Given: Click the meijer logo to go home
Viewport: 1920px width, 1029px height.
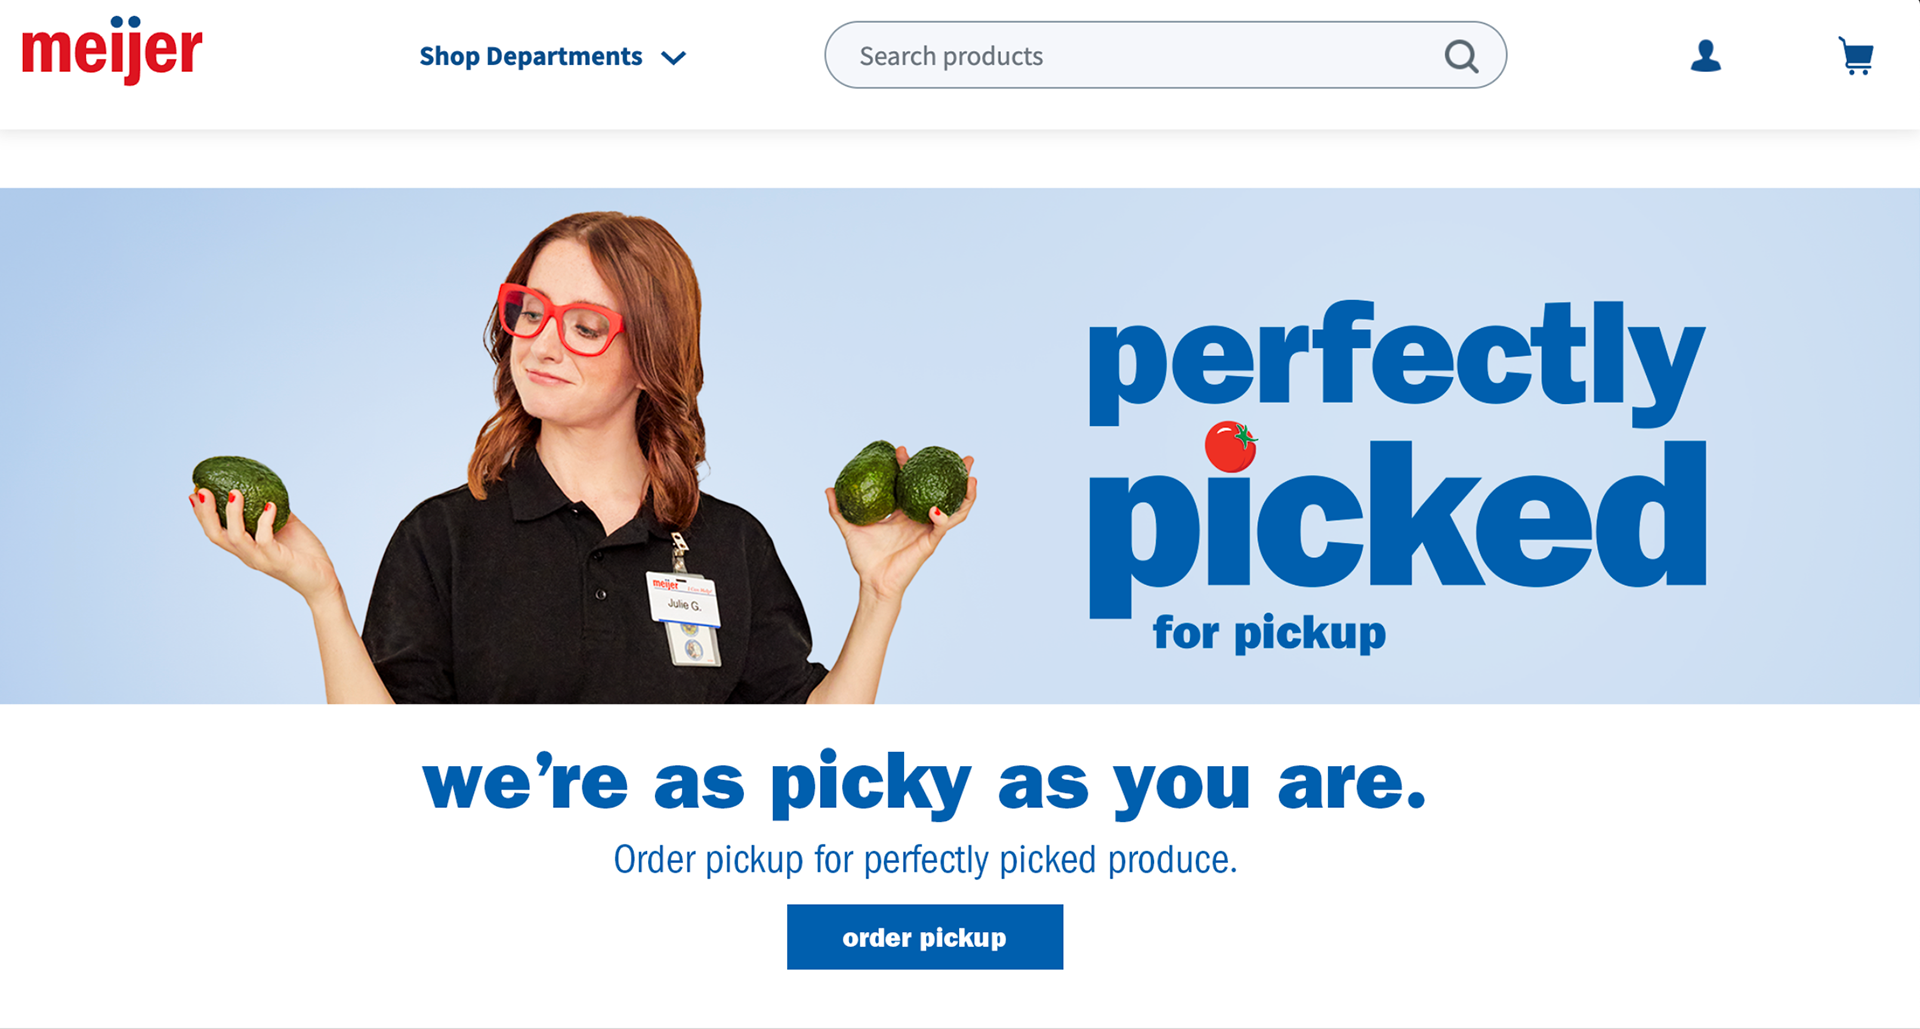Looking at the screenshot, I should tap(112, 50).
